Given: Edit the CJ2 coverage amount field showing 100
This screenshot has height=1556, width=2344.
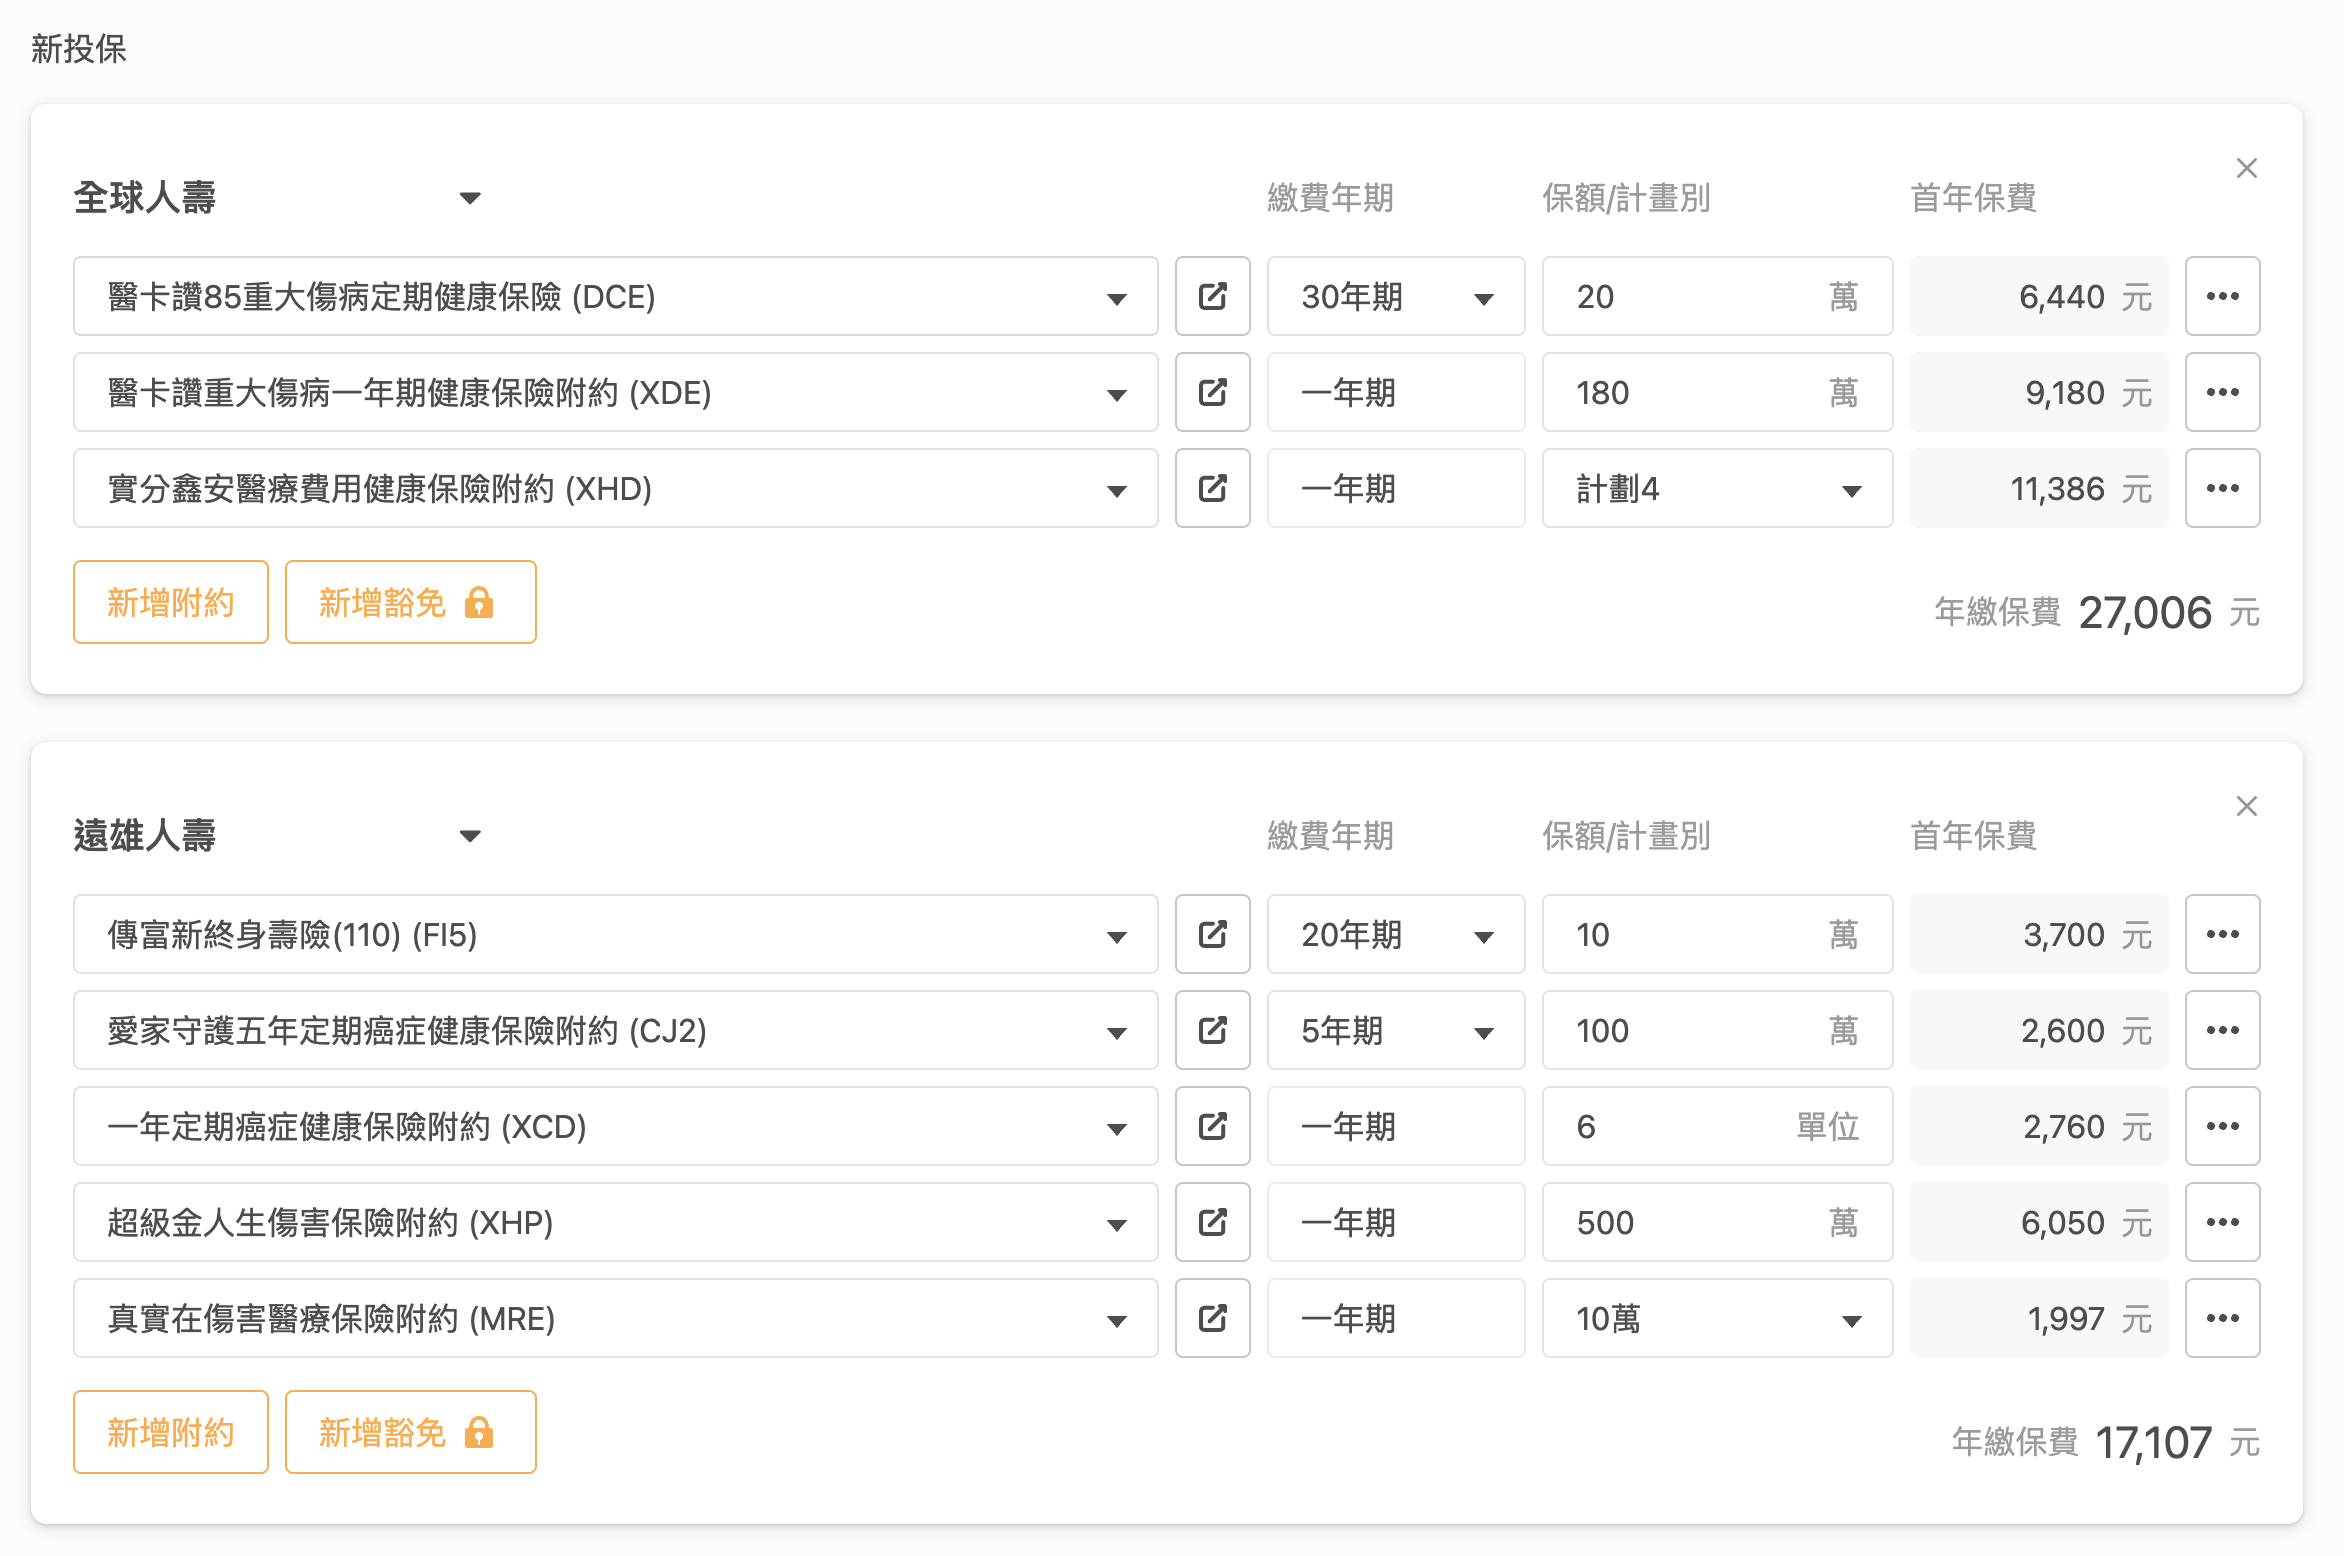Looking at the screenshot, I should point(1717,1030).
